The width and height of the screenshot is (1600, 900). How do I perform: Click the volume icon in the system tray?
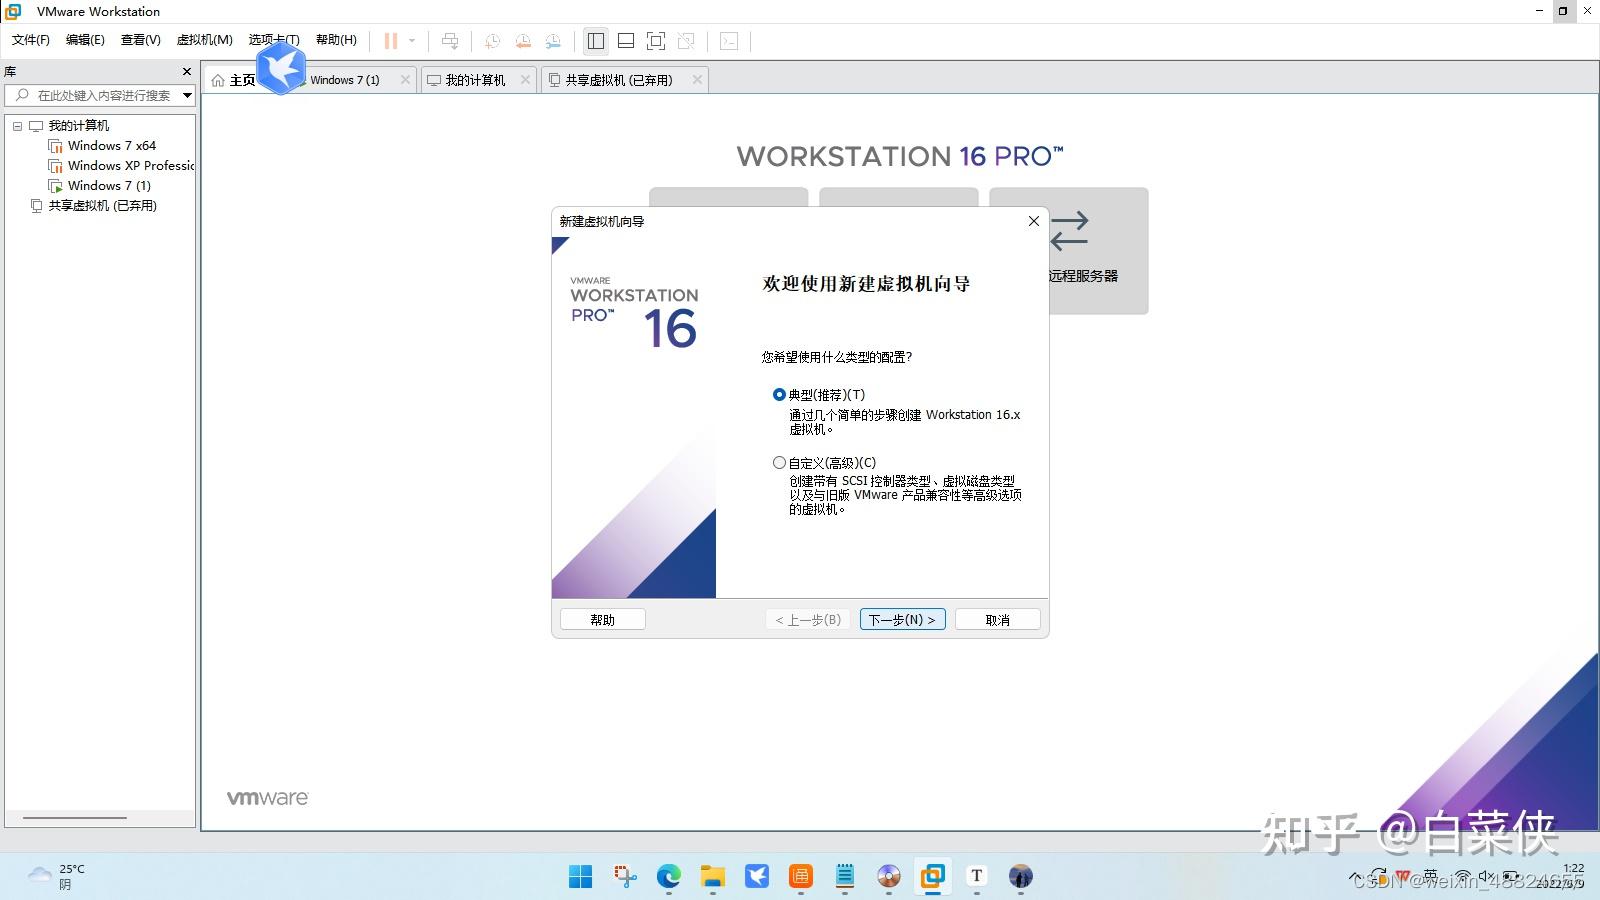click(x=1484, y=877)
